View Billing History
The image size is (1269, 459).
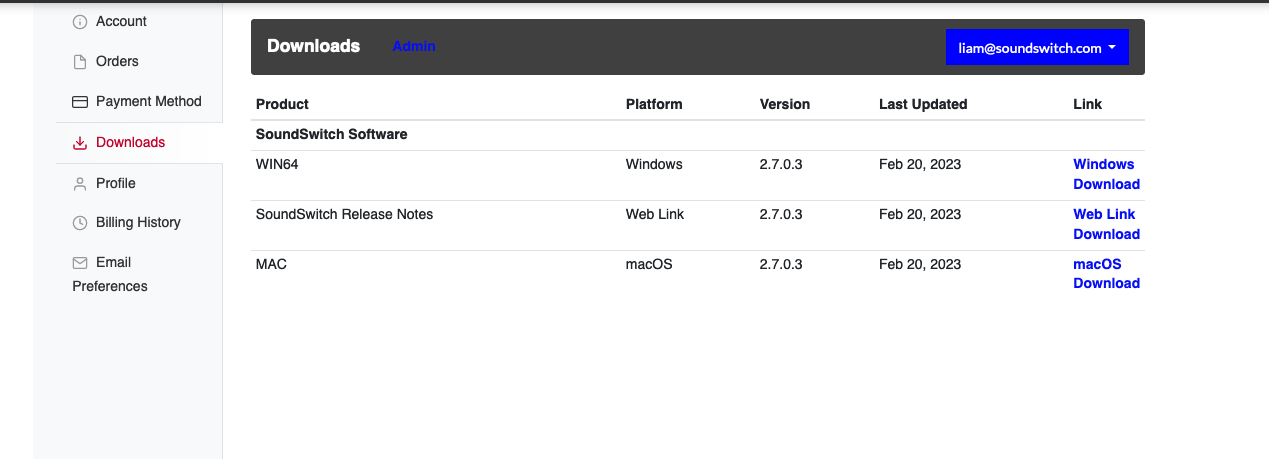pyautogui.click(x=139, y=222)
